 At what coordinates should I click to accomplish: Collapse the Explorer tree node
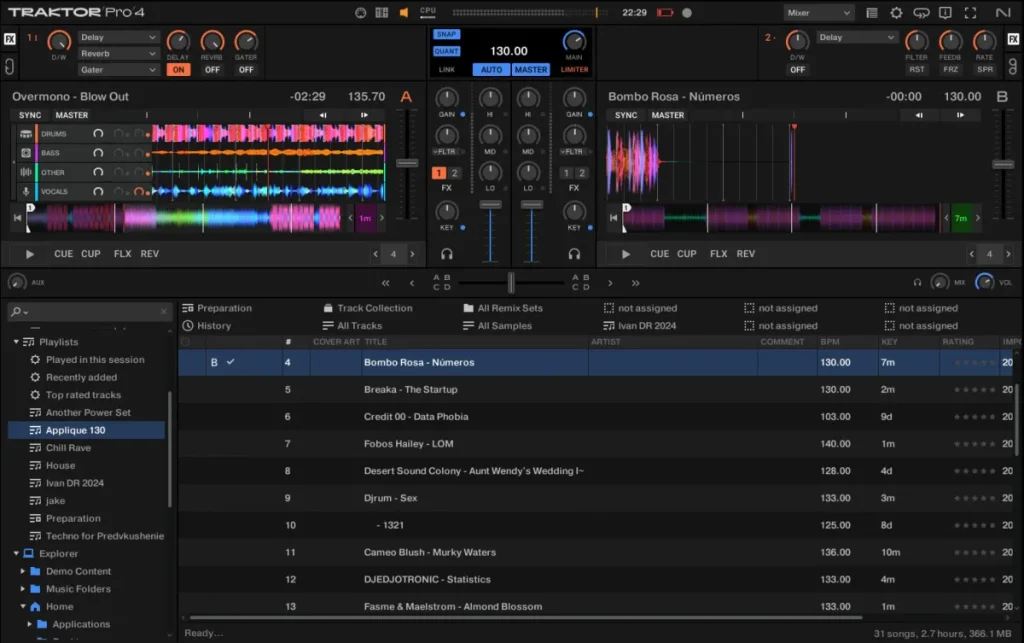pos(16,553)
